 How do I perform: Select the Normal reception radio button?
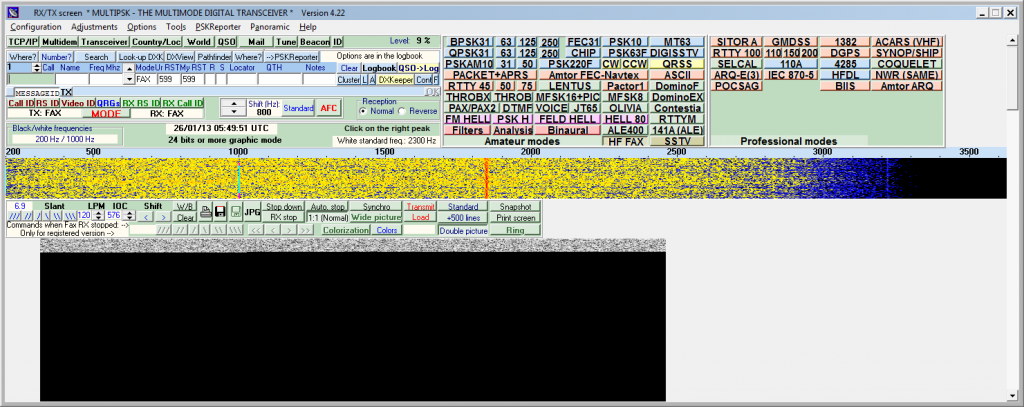pyautogui.click(x=362, y=110)
